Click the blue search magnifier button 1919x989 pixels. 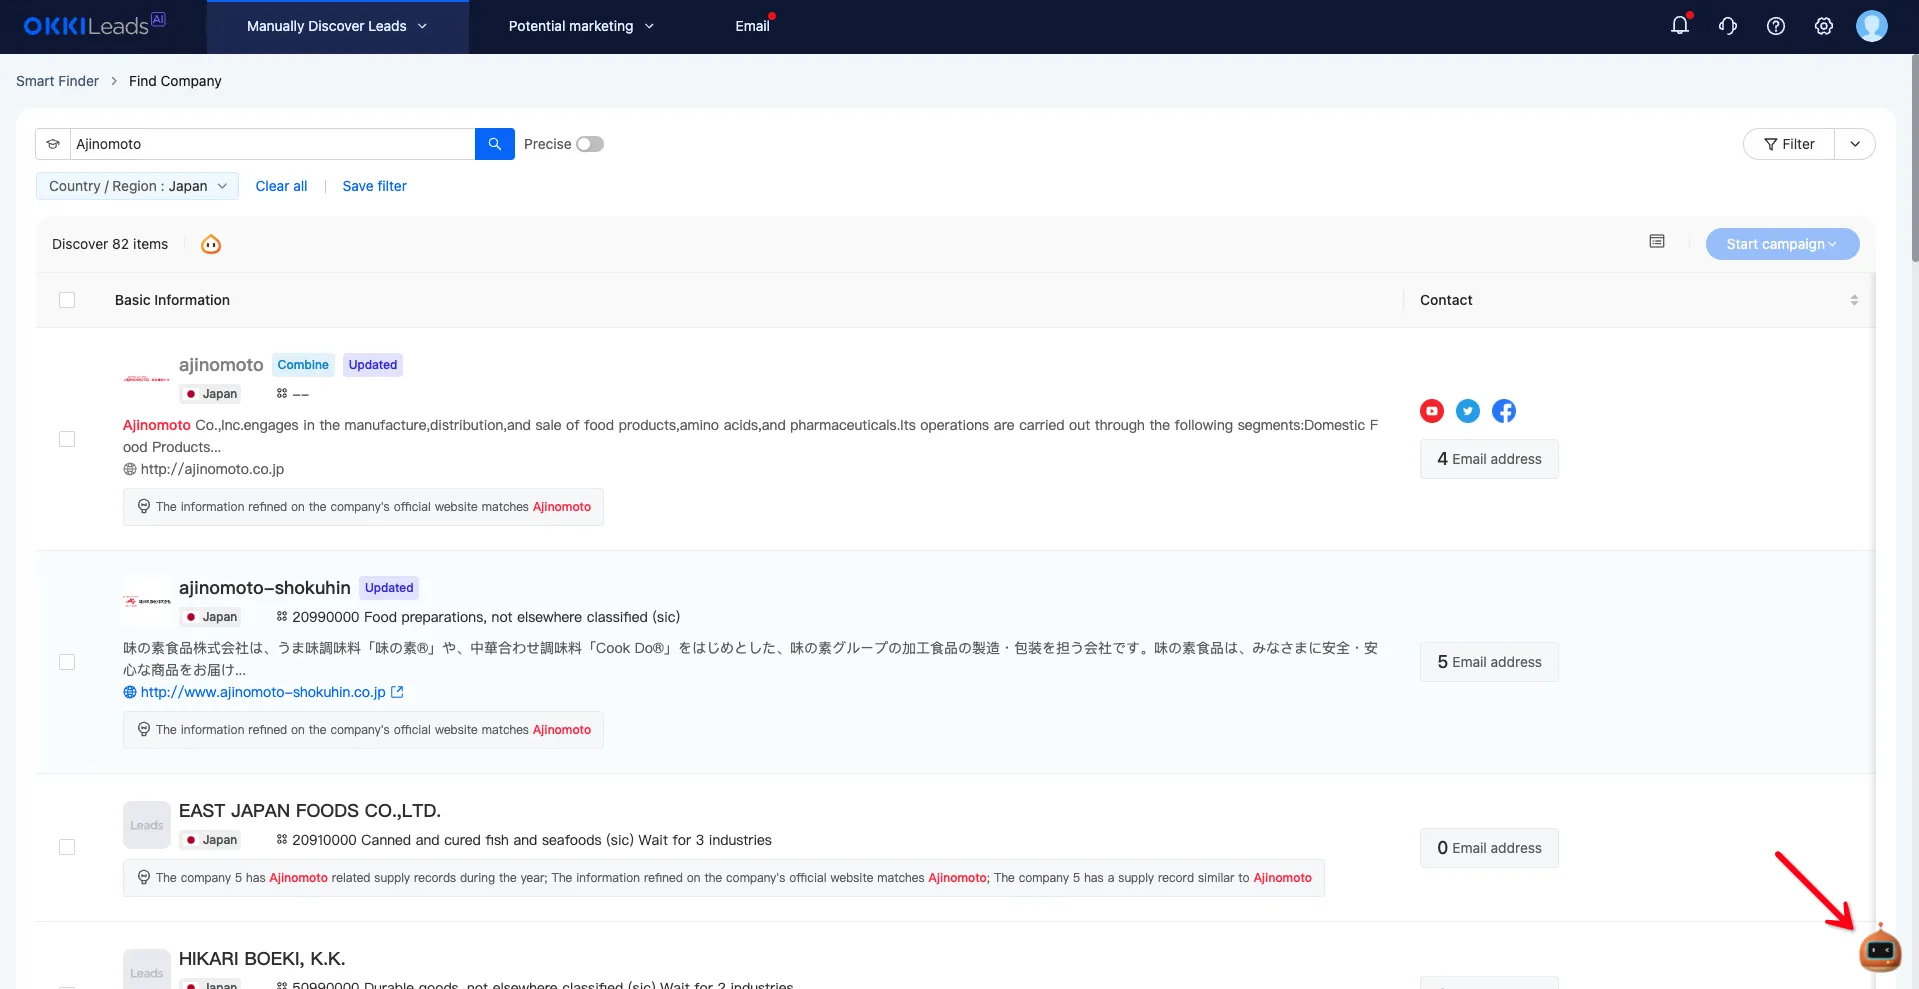495,144
